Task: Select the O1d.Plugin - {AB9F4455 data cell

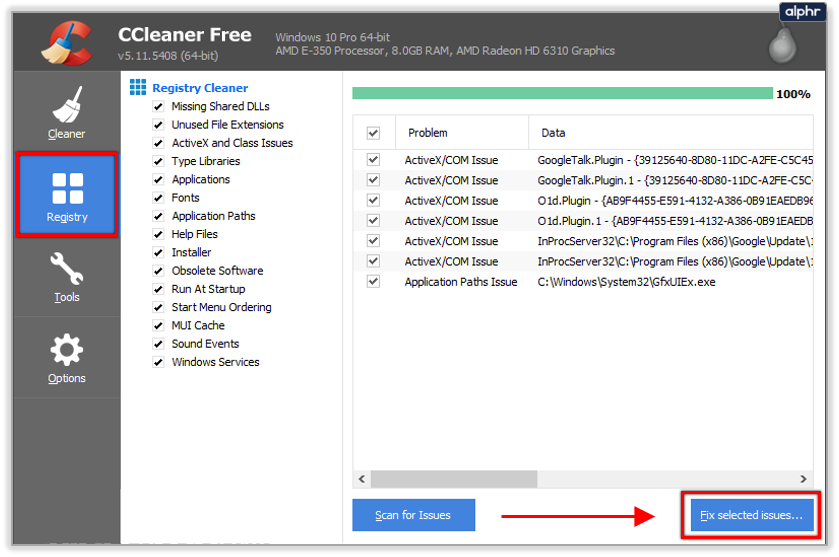Action: pyautogui.click(x=675, y=201)
